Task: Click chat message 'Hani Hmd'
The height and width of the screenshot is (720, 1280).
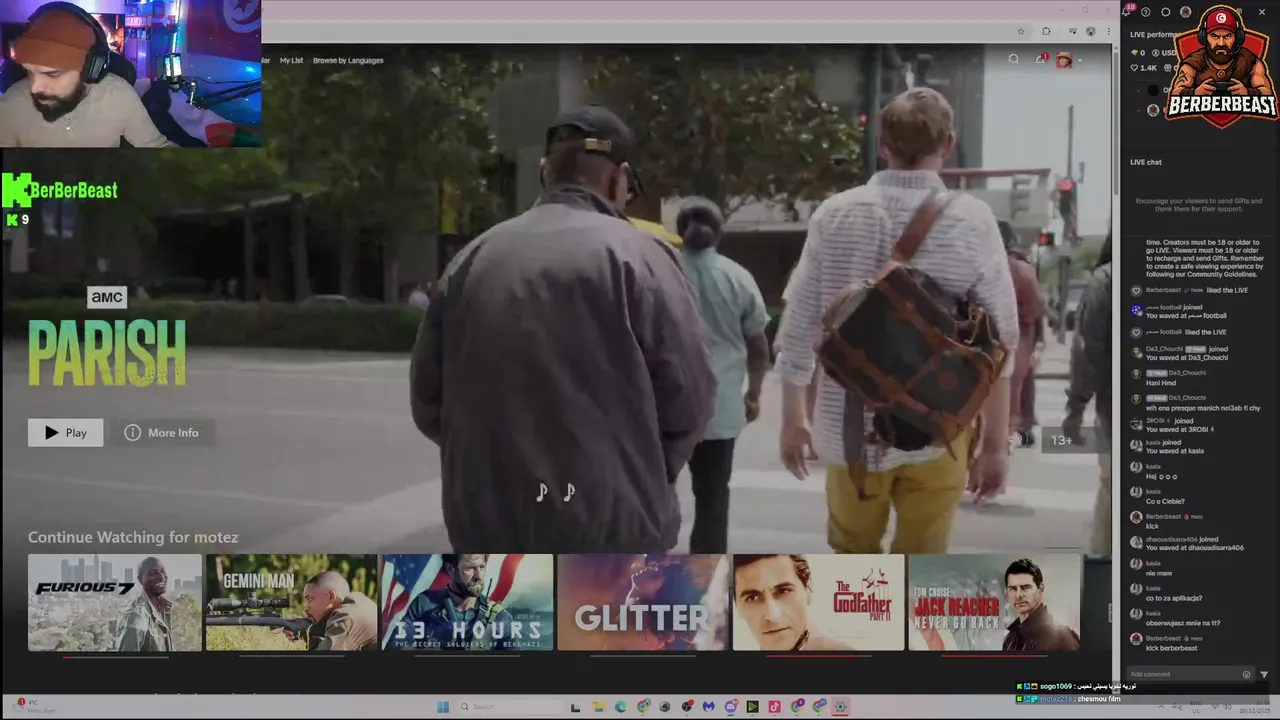Action: [x=1161, y=383]
